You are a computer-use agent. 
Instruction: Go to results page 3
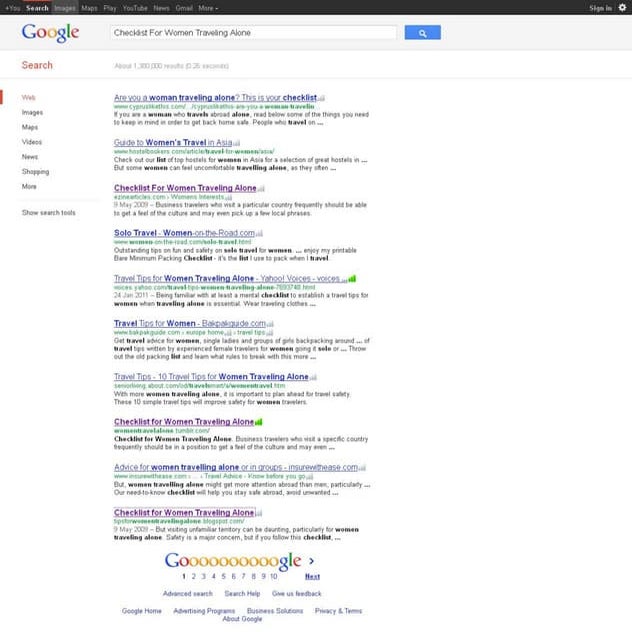pos(204,577)
